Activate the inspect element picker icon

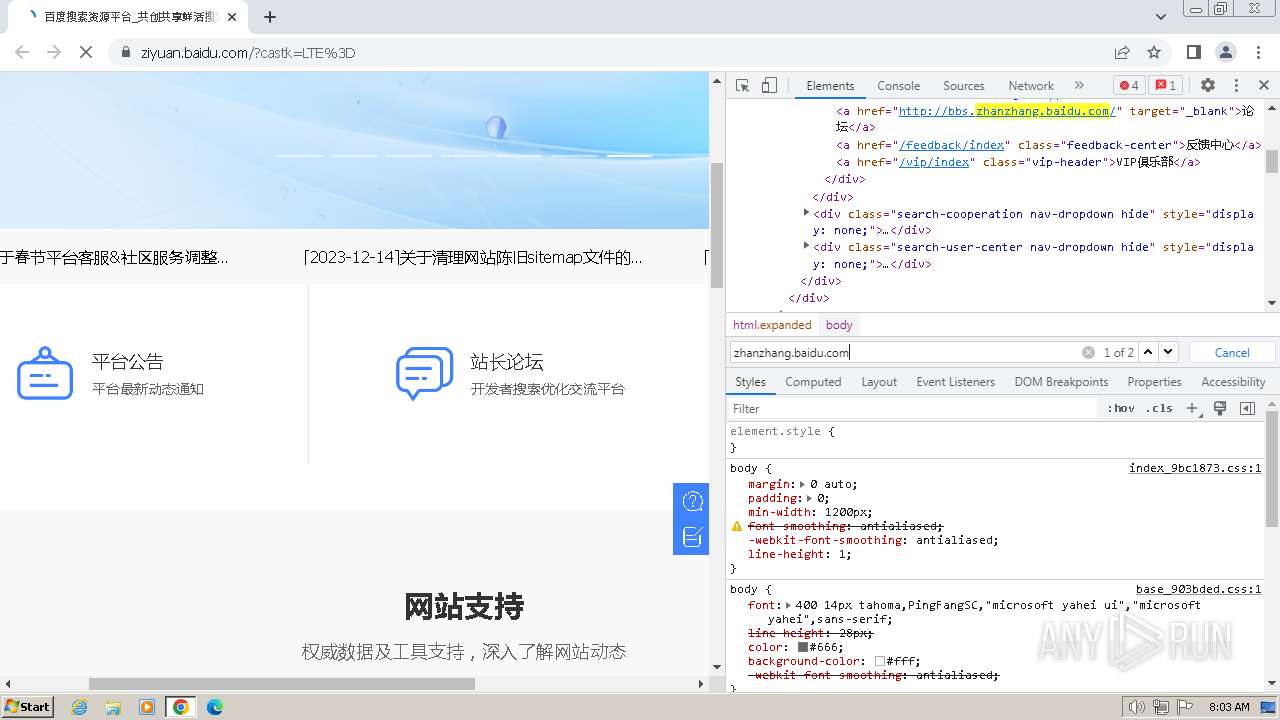[742, 85]
